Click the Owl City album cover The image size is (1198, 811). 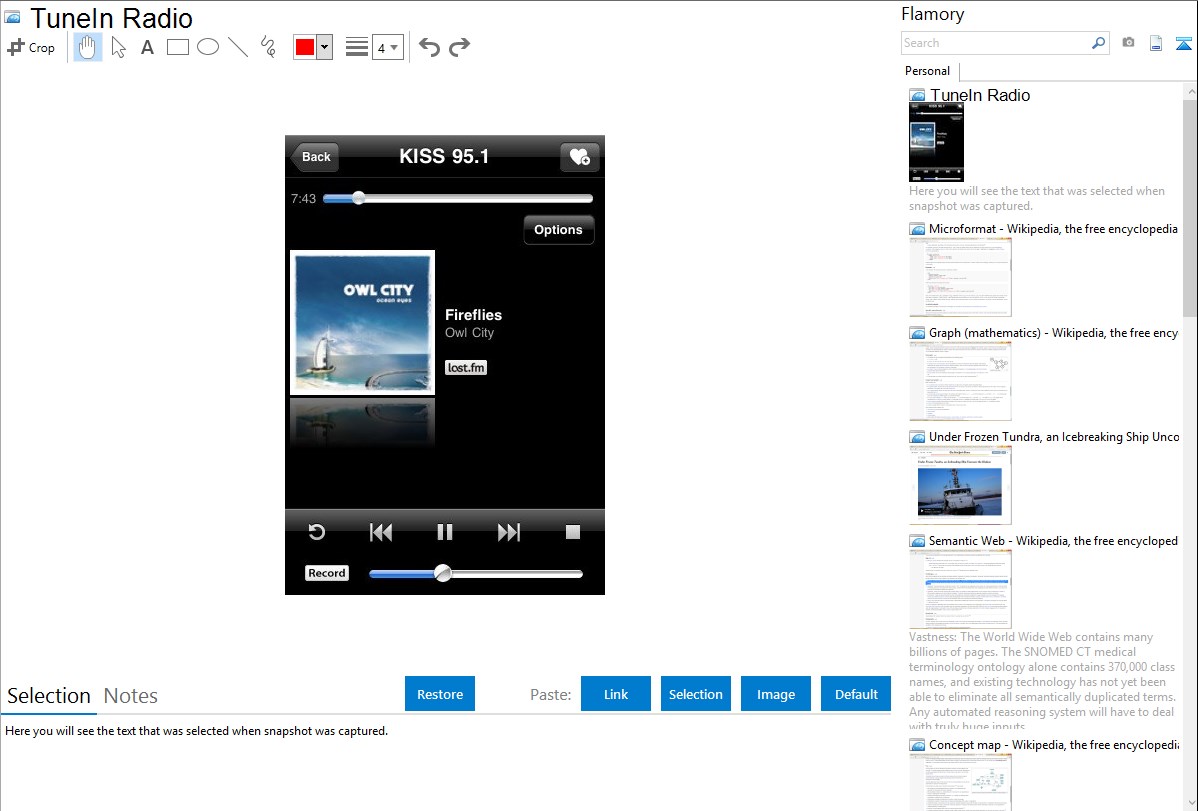363,323
